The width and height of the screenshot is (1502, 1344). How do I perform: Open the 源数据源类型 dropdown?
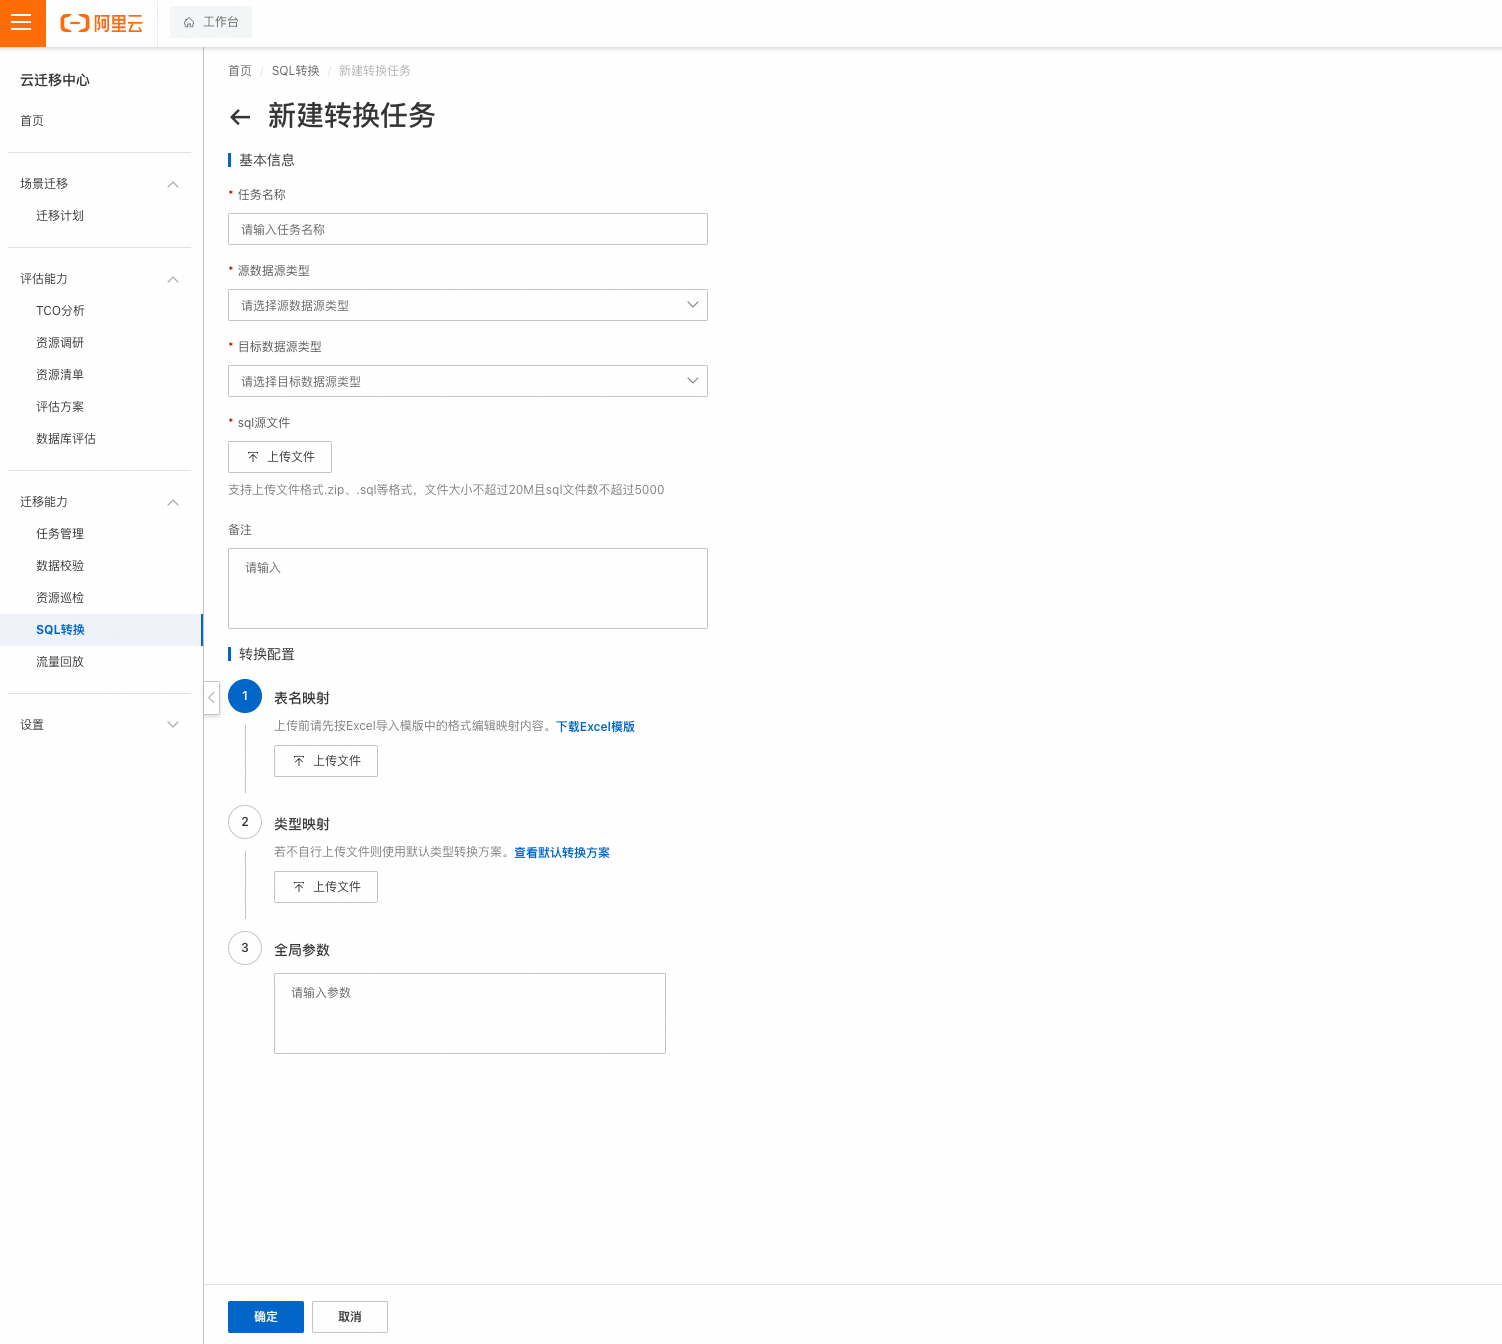click(x=468, y=305)
